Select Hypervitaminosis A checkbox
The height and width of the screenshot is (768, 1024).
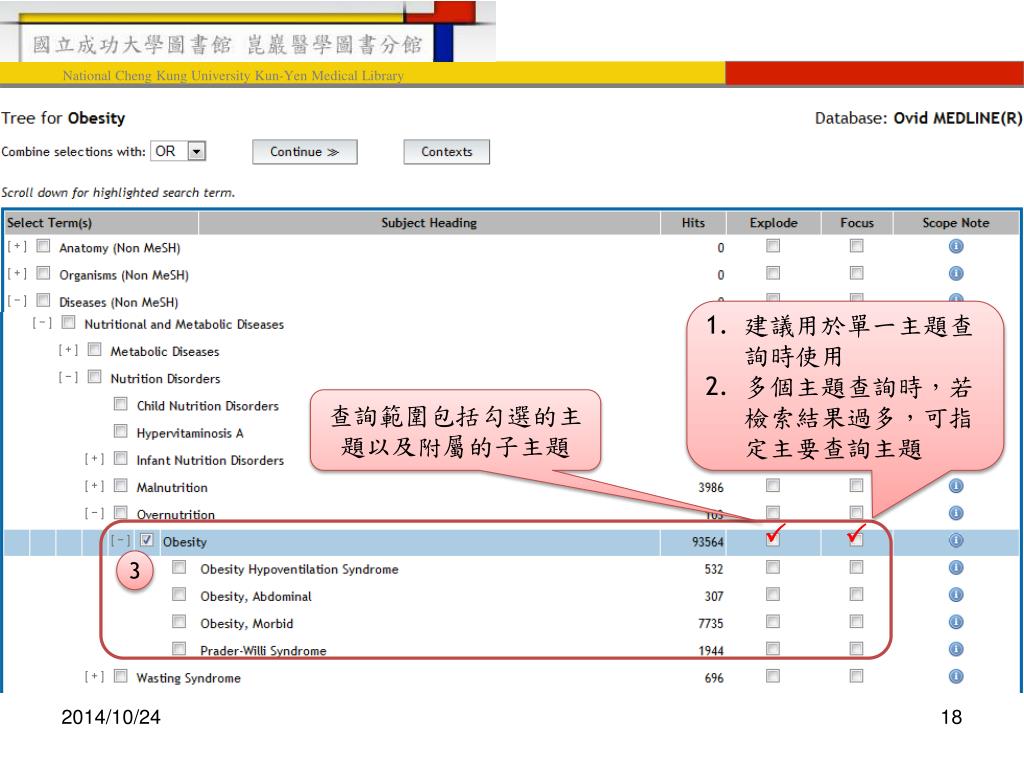(120, 431)
